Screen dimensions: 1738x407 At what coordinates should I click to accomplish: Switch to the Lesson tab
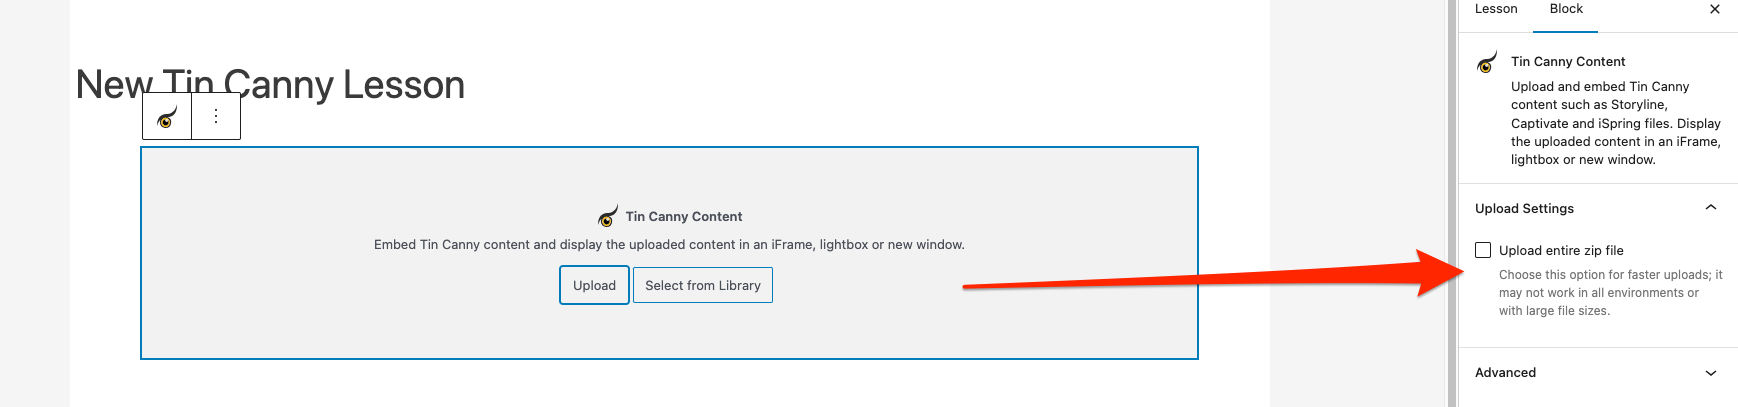point(1496,9)
